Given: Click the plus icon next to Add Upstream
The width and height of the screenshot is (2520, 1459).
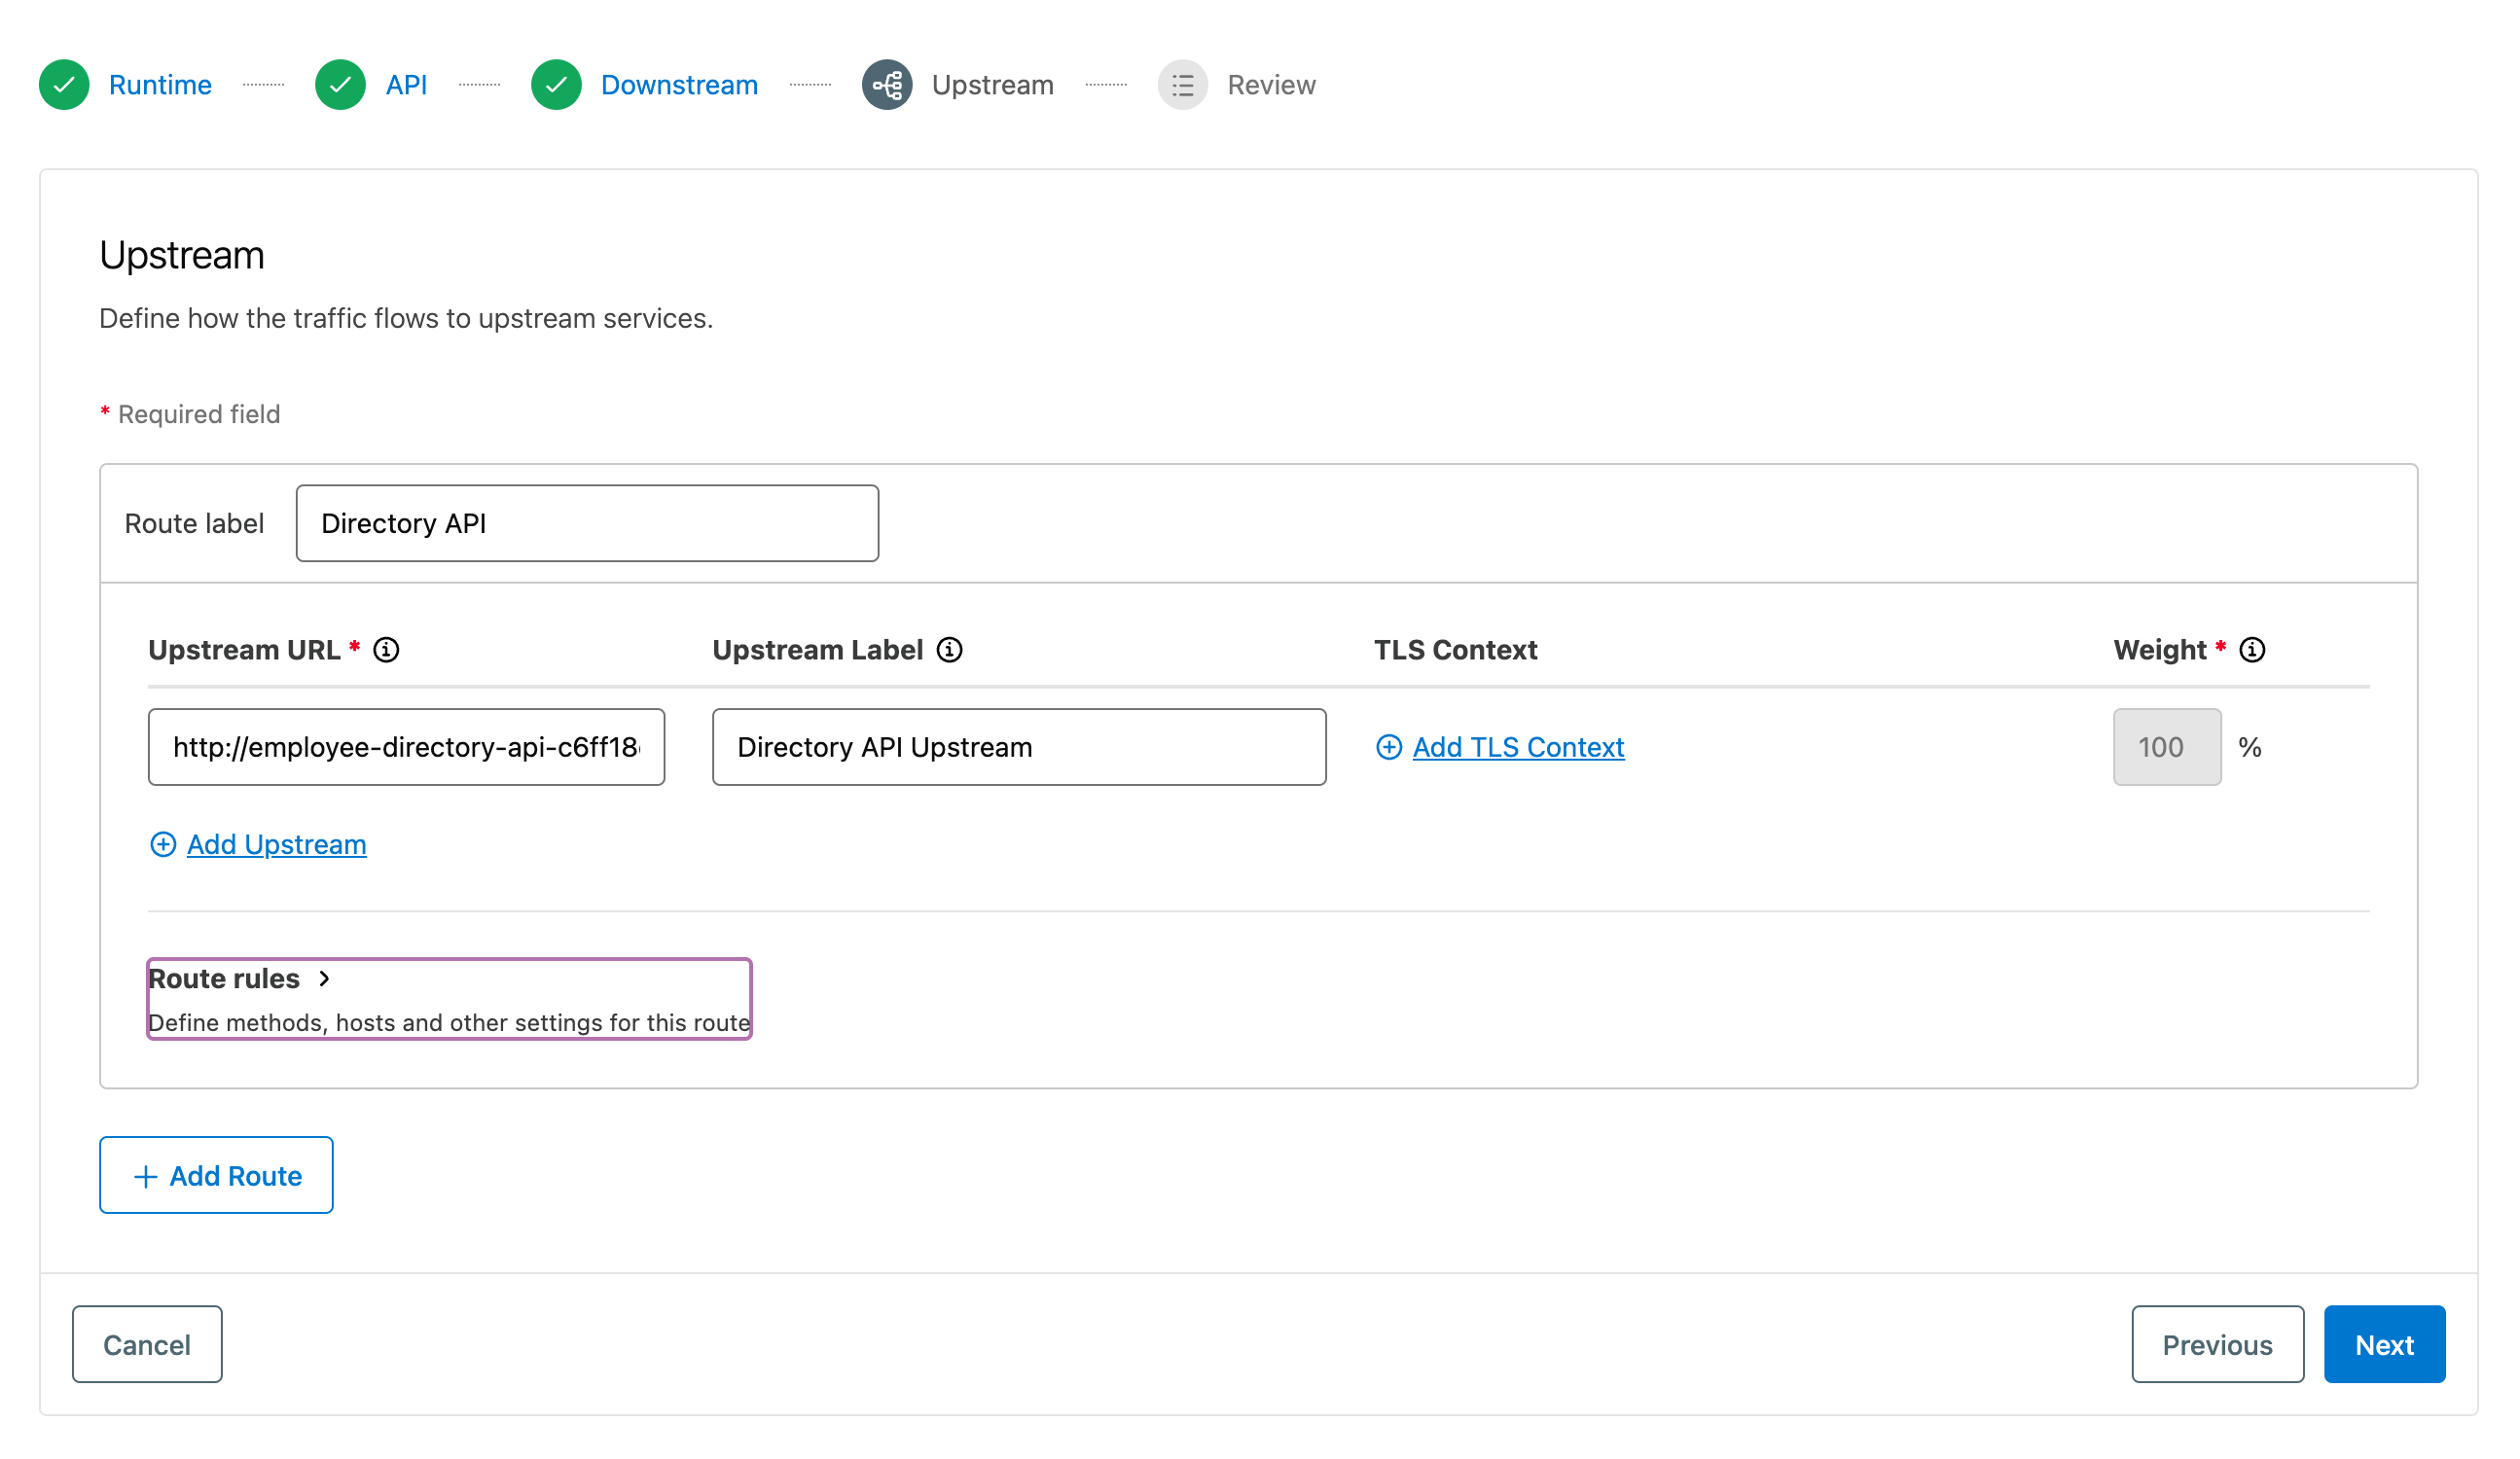Looking at the screenshot, I should 163,844.
